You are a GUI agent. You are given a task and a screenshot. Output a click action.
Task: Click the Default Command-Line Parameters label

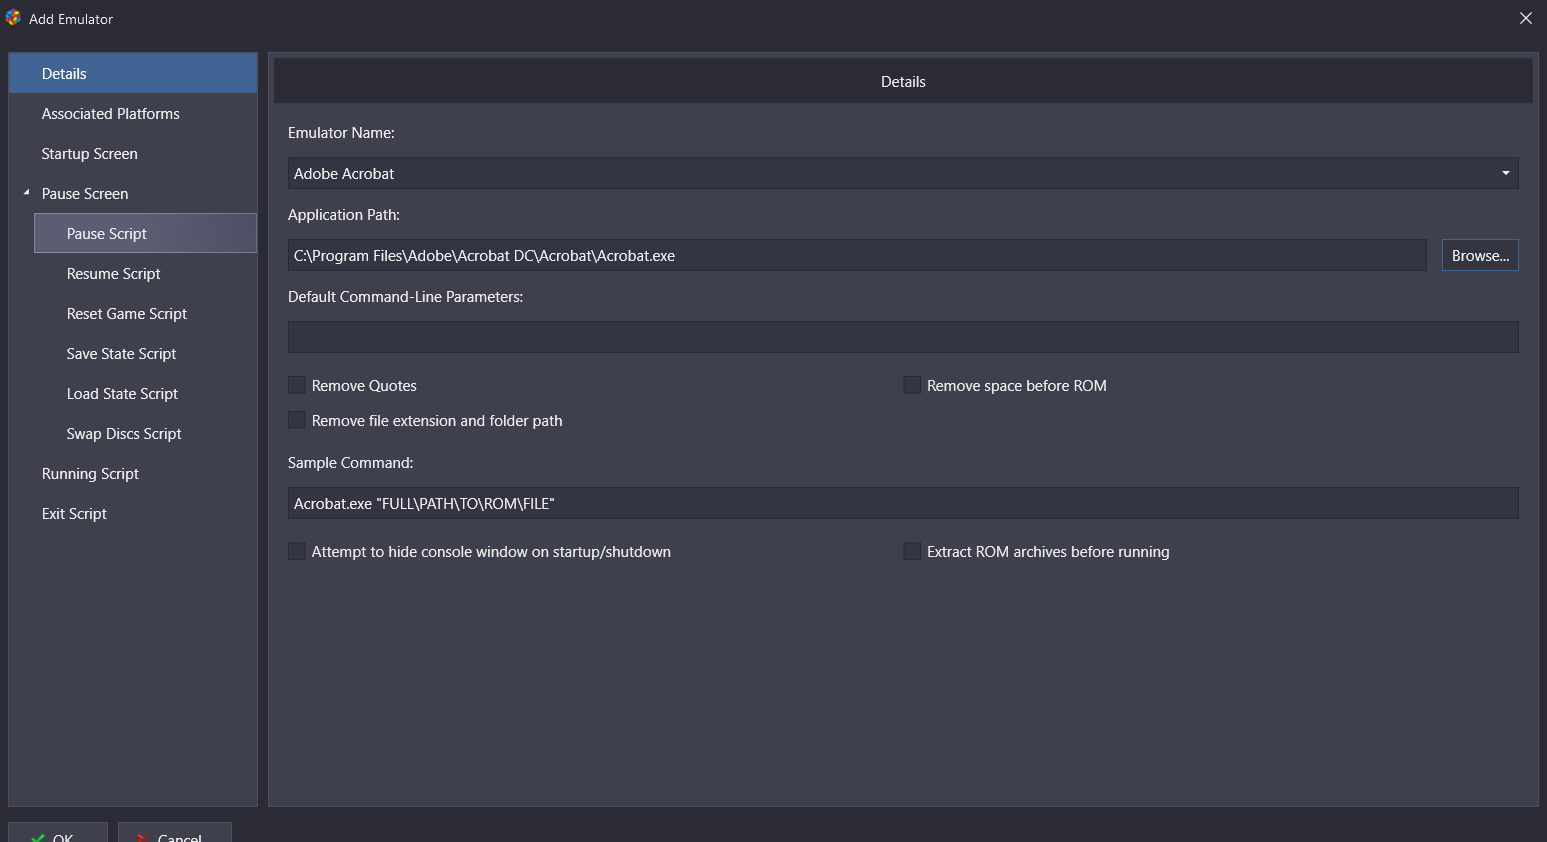(x=405, y=297)
